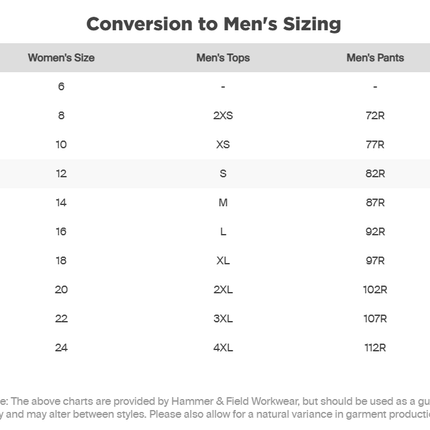Viewport: 430px width, 430px height.
Task: Click the 2XS men's tops cell
Action: click(223, 116)
